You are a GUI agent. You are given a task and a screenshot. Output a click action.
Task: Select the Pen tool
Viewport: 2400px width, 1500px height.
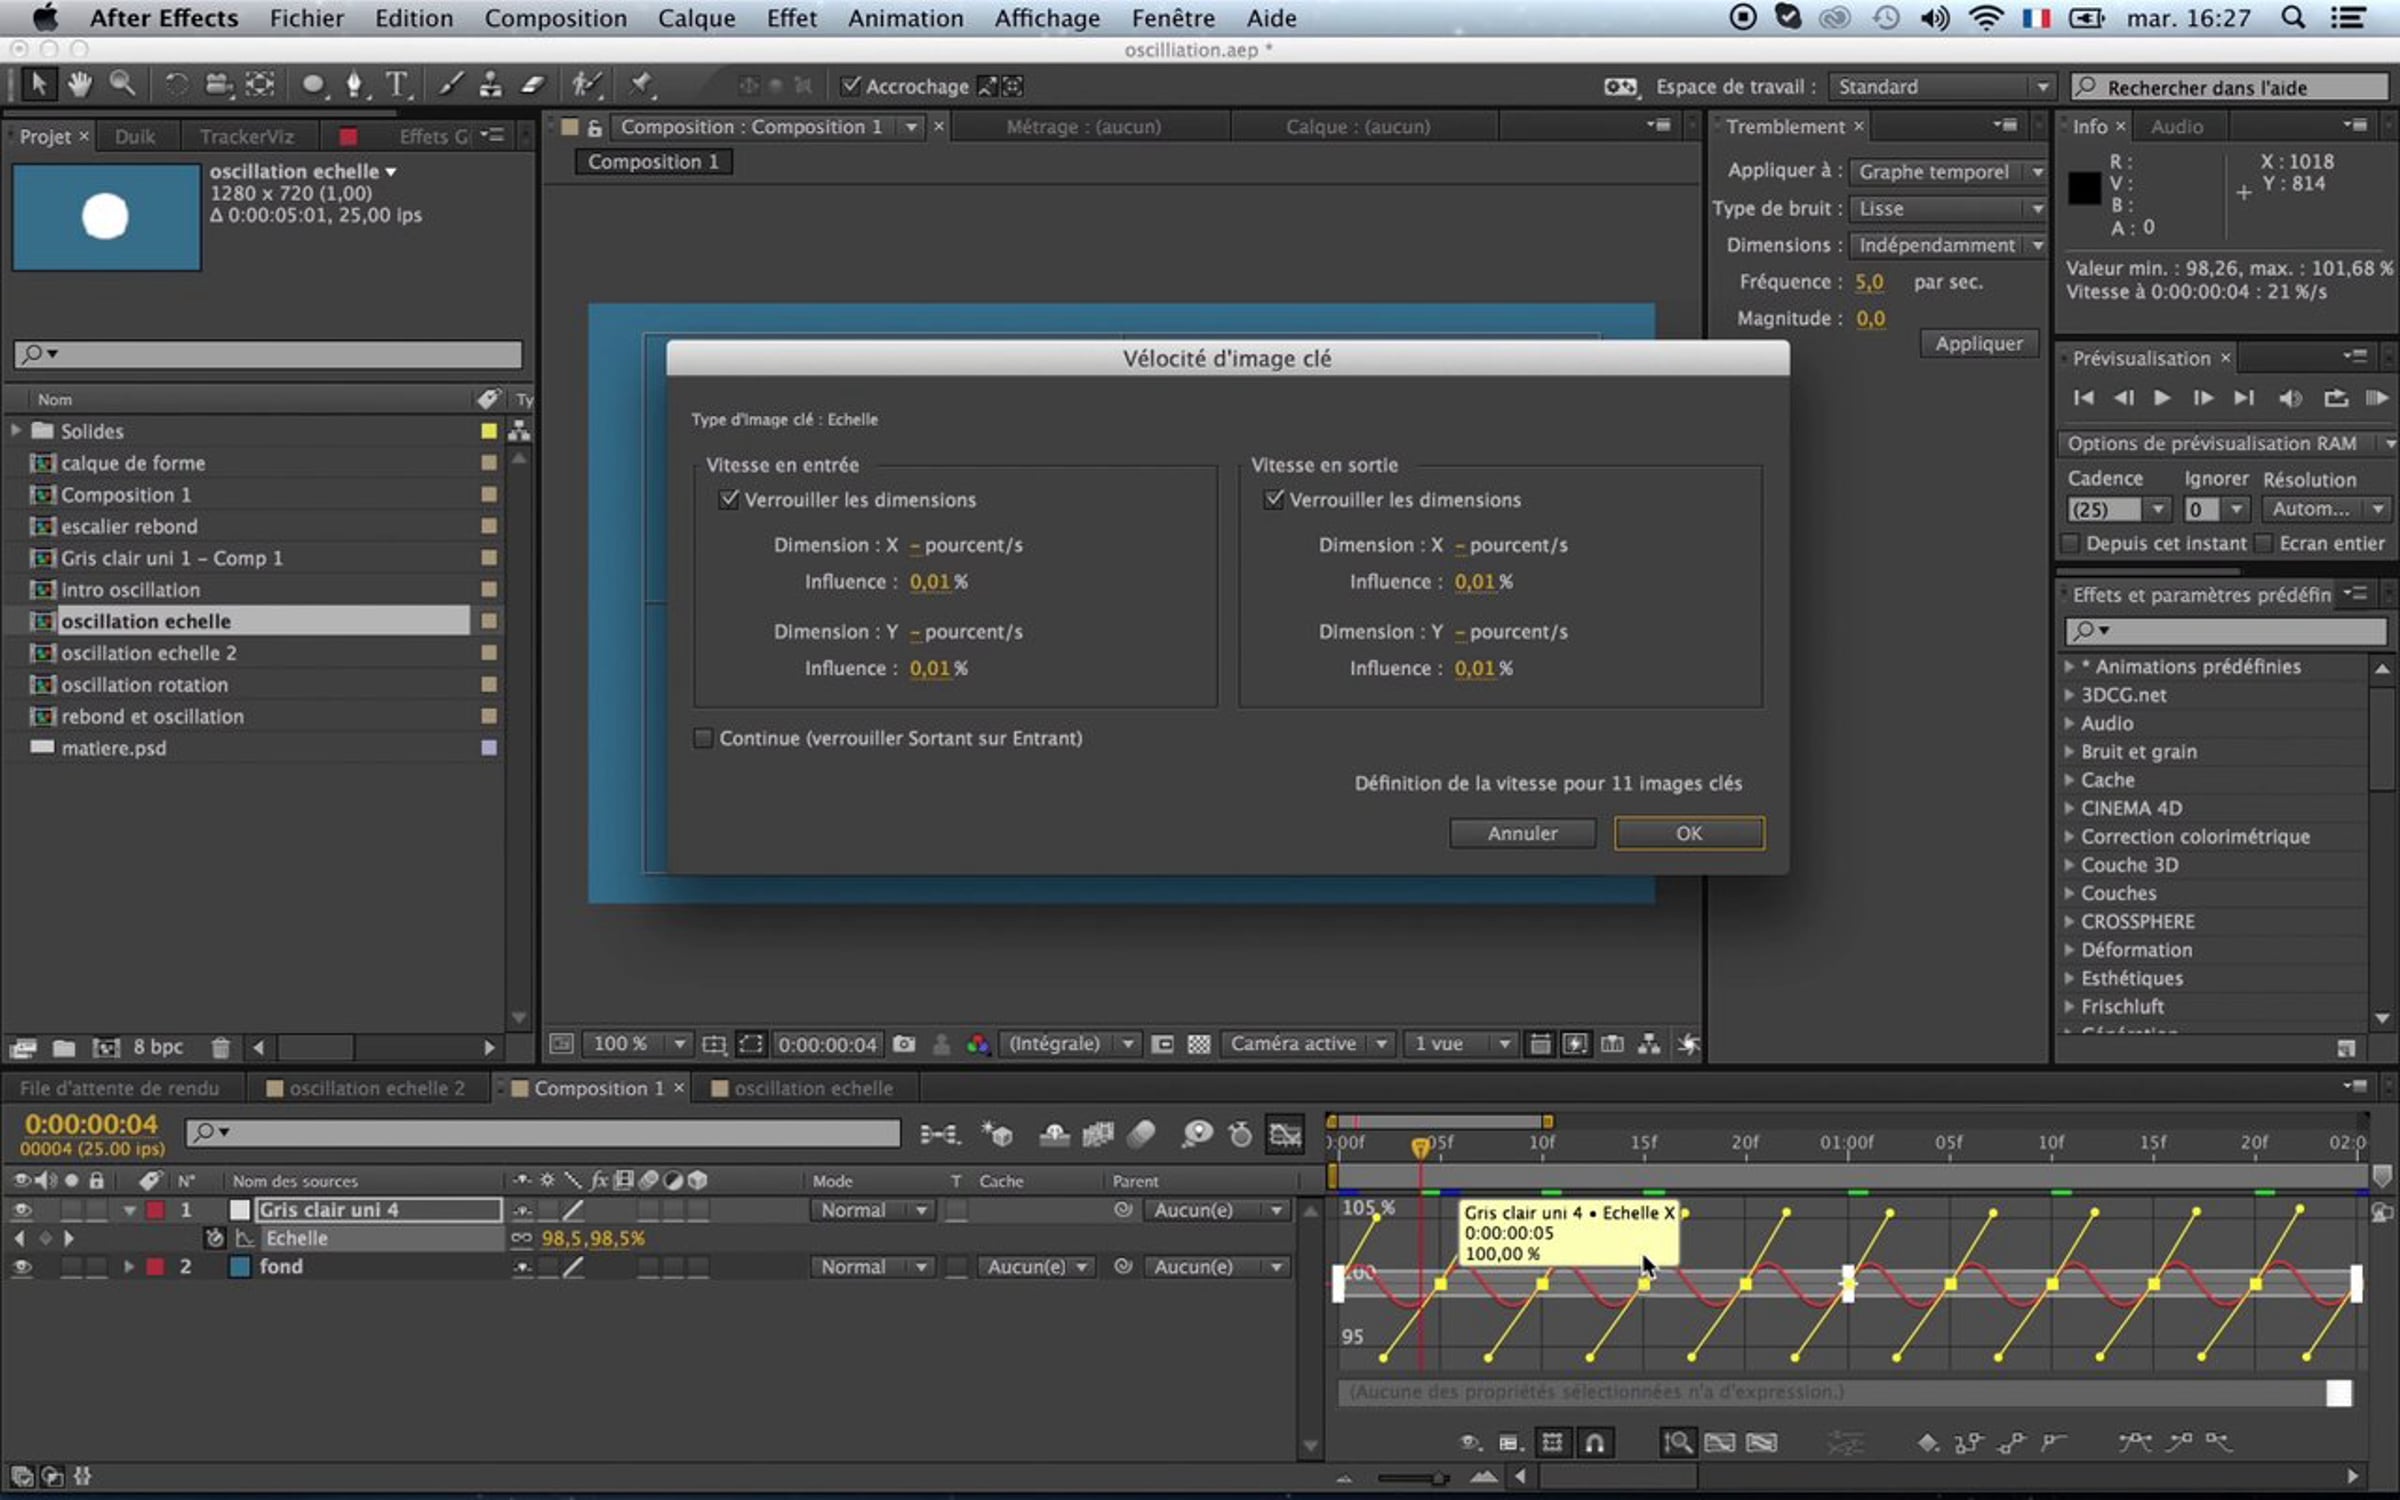pyautogui.click(x=355, y=85)
